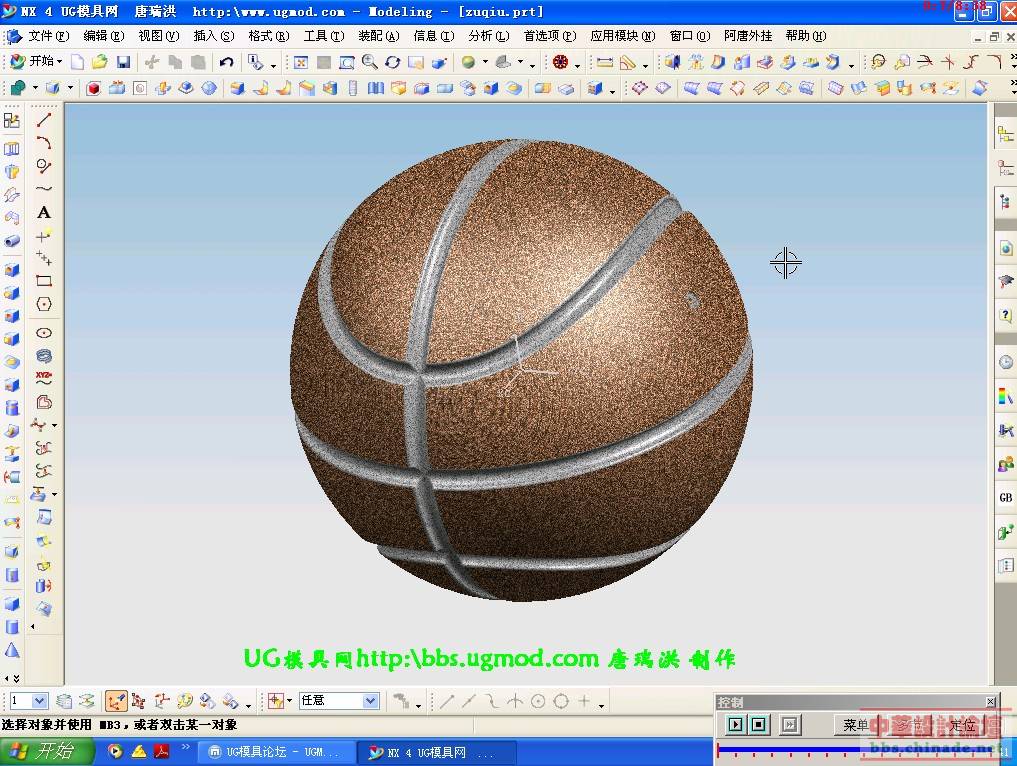This screenshot has width=1017, height=766.
Task: Open the Windows 开始 Start button
Action: (45, 752)
